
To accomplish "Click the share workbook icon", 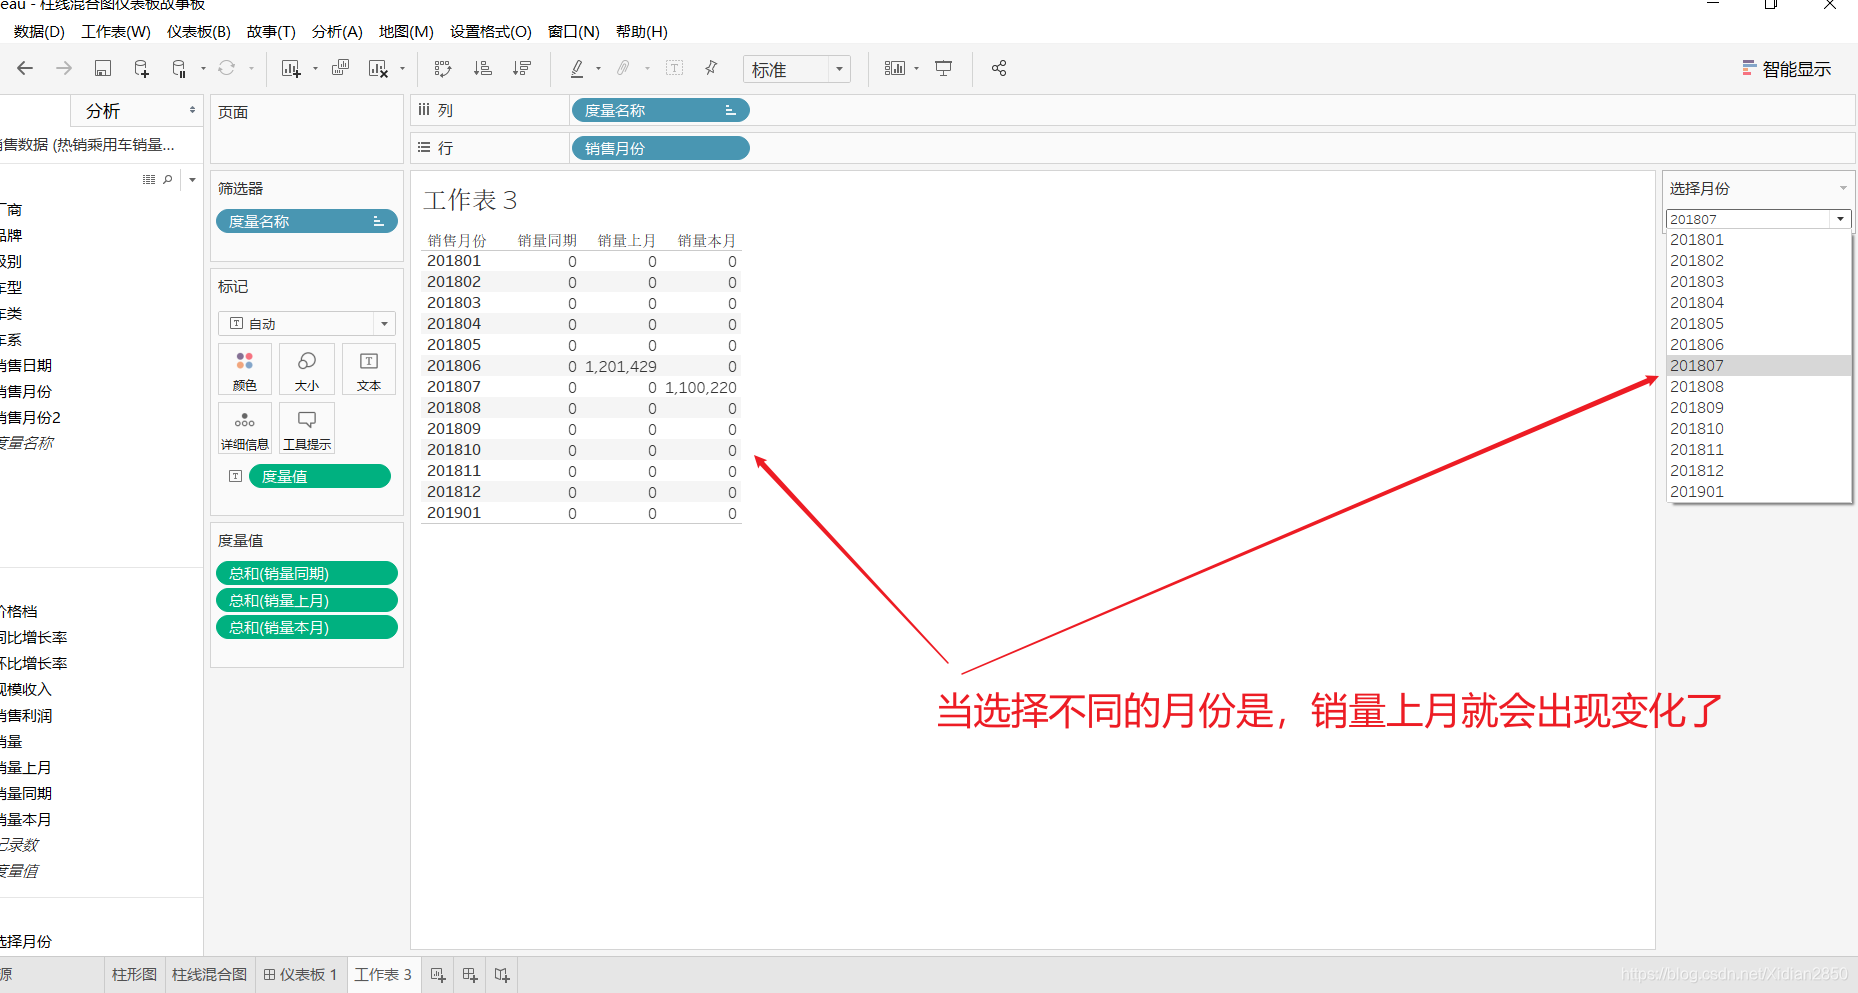I will click(x=999, y=68).
